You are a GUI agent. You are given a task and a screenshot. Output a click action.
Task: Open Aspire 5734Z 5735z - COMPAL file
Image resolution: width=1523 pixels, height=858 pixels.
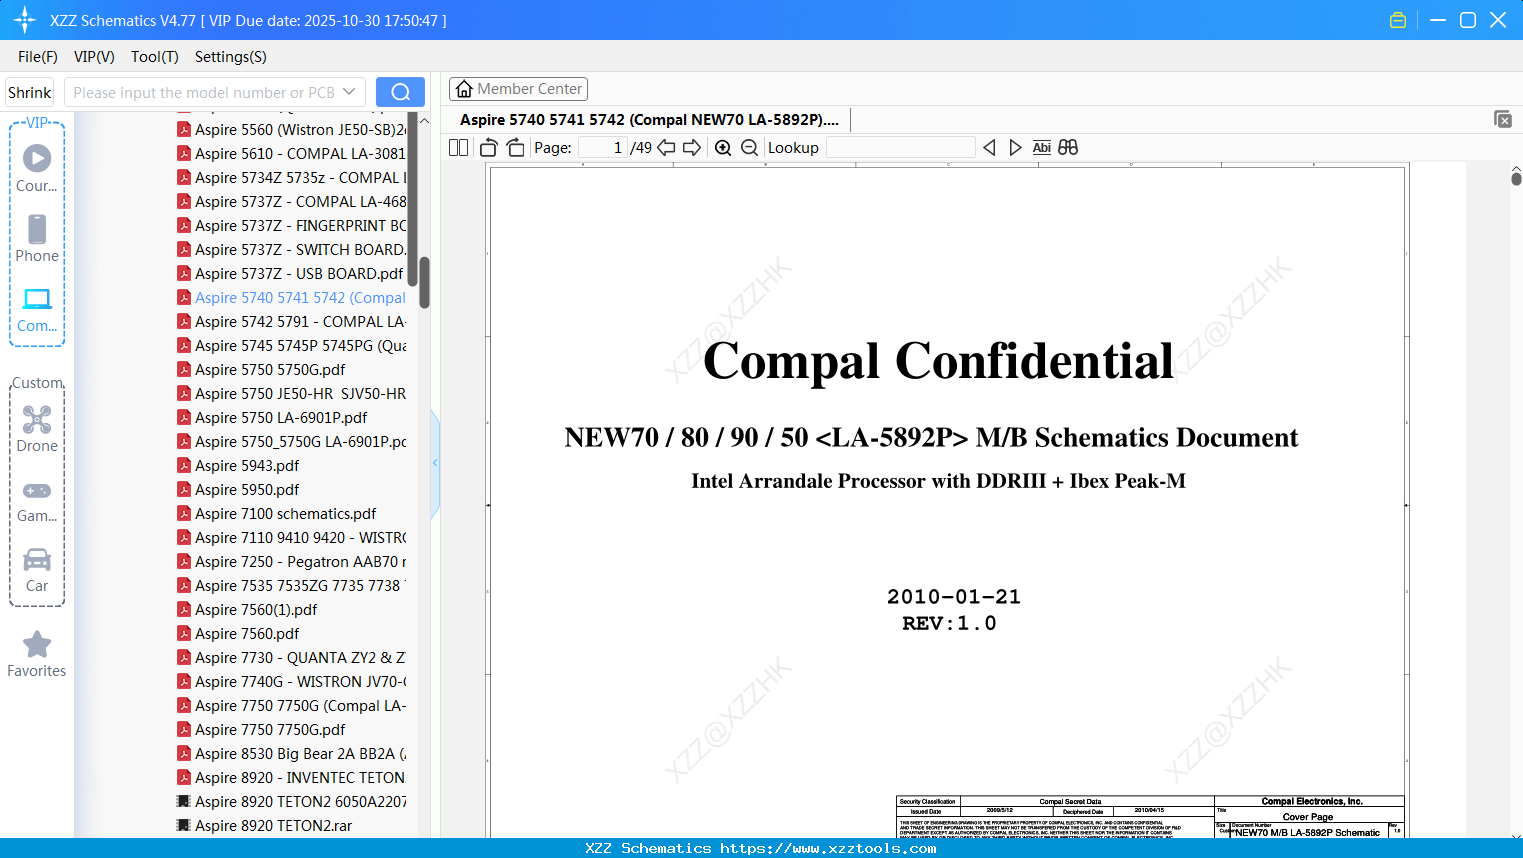point(291,177)
